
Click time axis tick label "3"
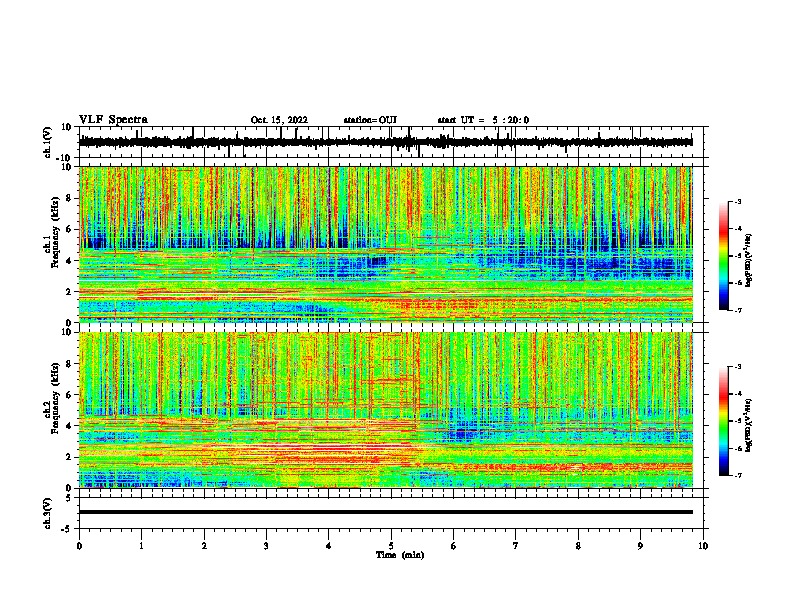click(266, 546)
